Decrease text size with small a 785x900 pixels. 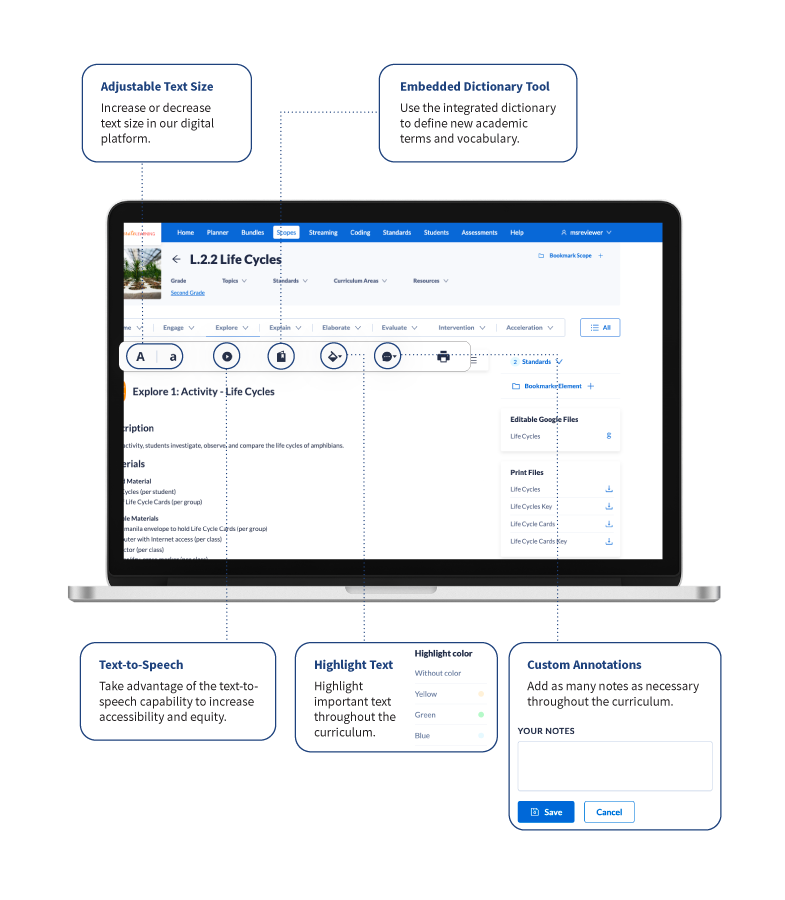click(173, 357)
